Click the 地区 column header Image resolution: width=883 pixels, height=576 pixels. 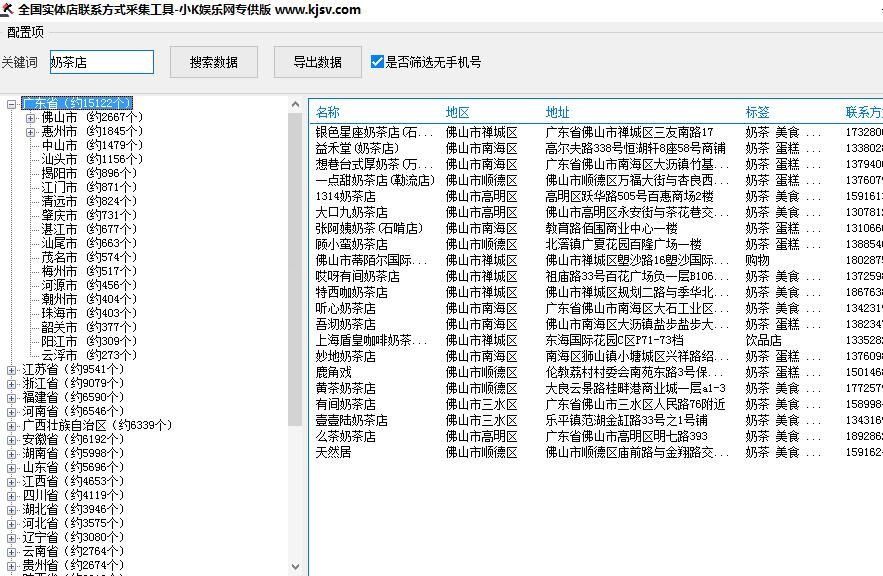coord(458,113)
